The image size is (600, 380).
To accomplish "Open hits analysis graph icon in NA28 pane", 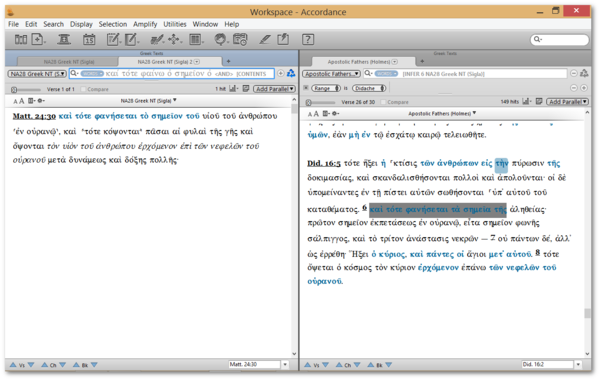I will [233, 89].
